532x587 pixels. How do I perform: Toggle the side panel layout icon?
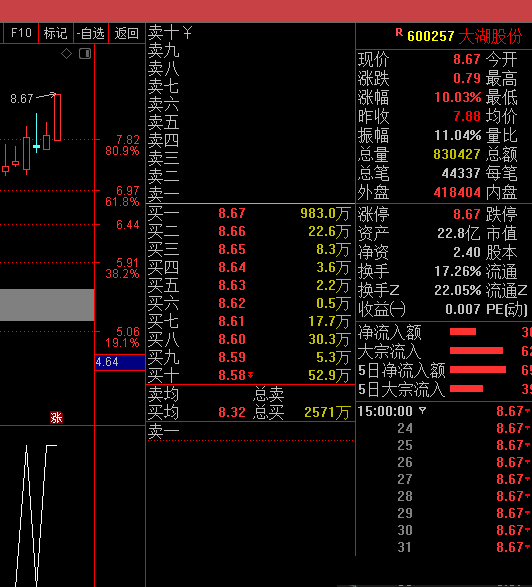85,54
